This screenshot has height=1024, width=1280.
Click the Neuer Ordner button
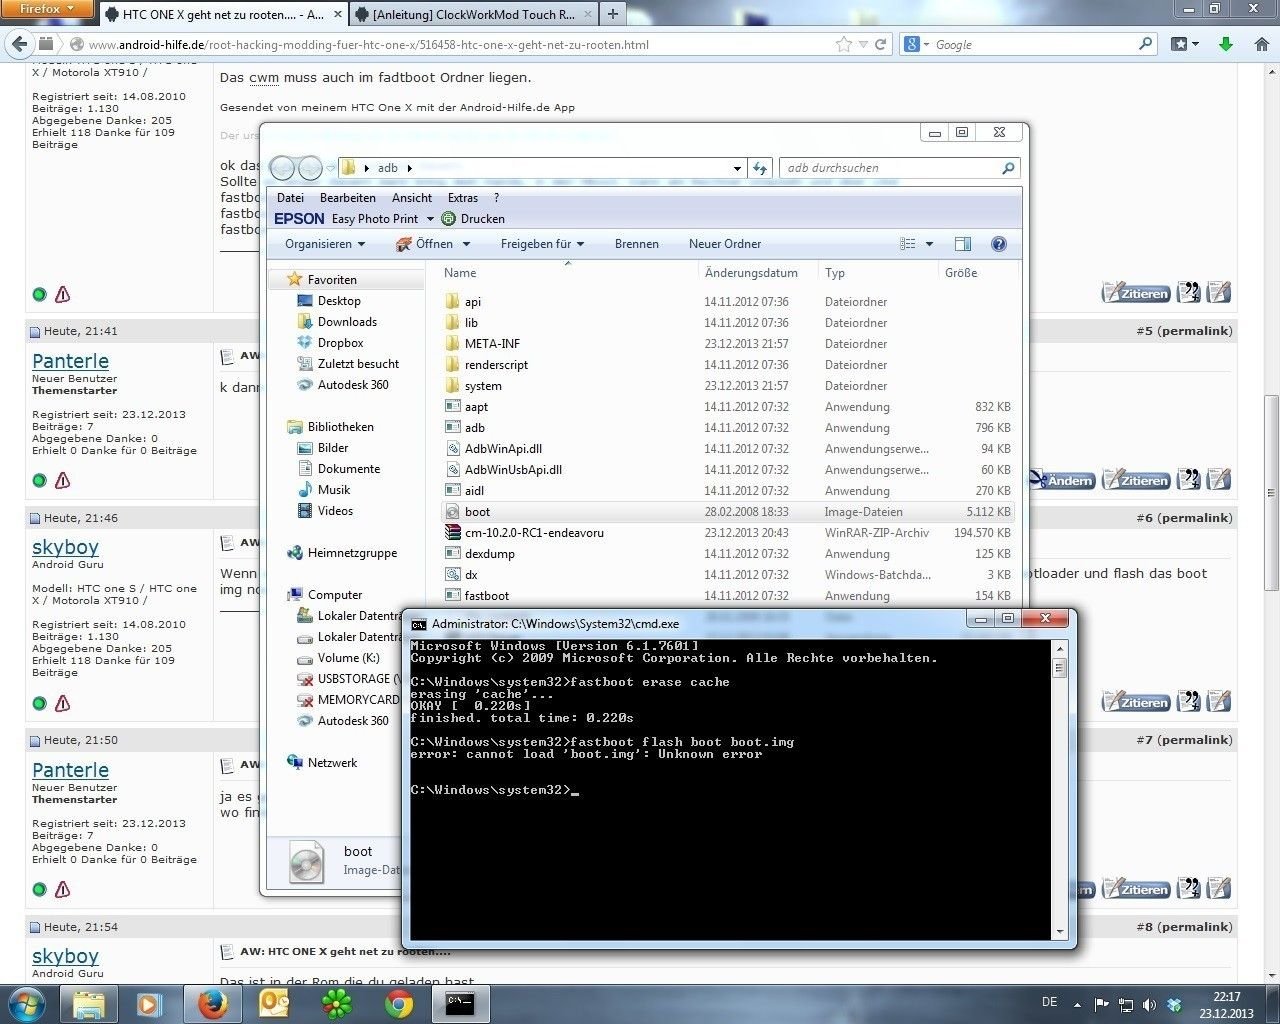tap(724, 244)
